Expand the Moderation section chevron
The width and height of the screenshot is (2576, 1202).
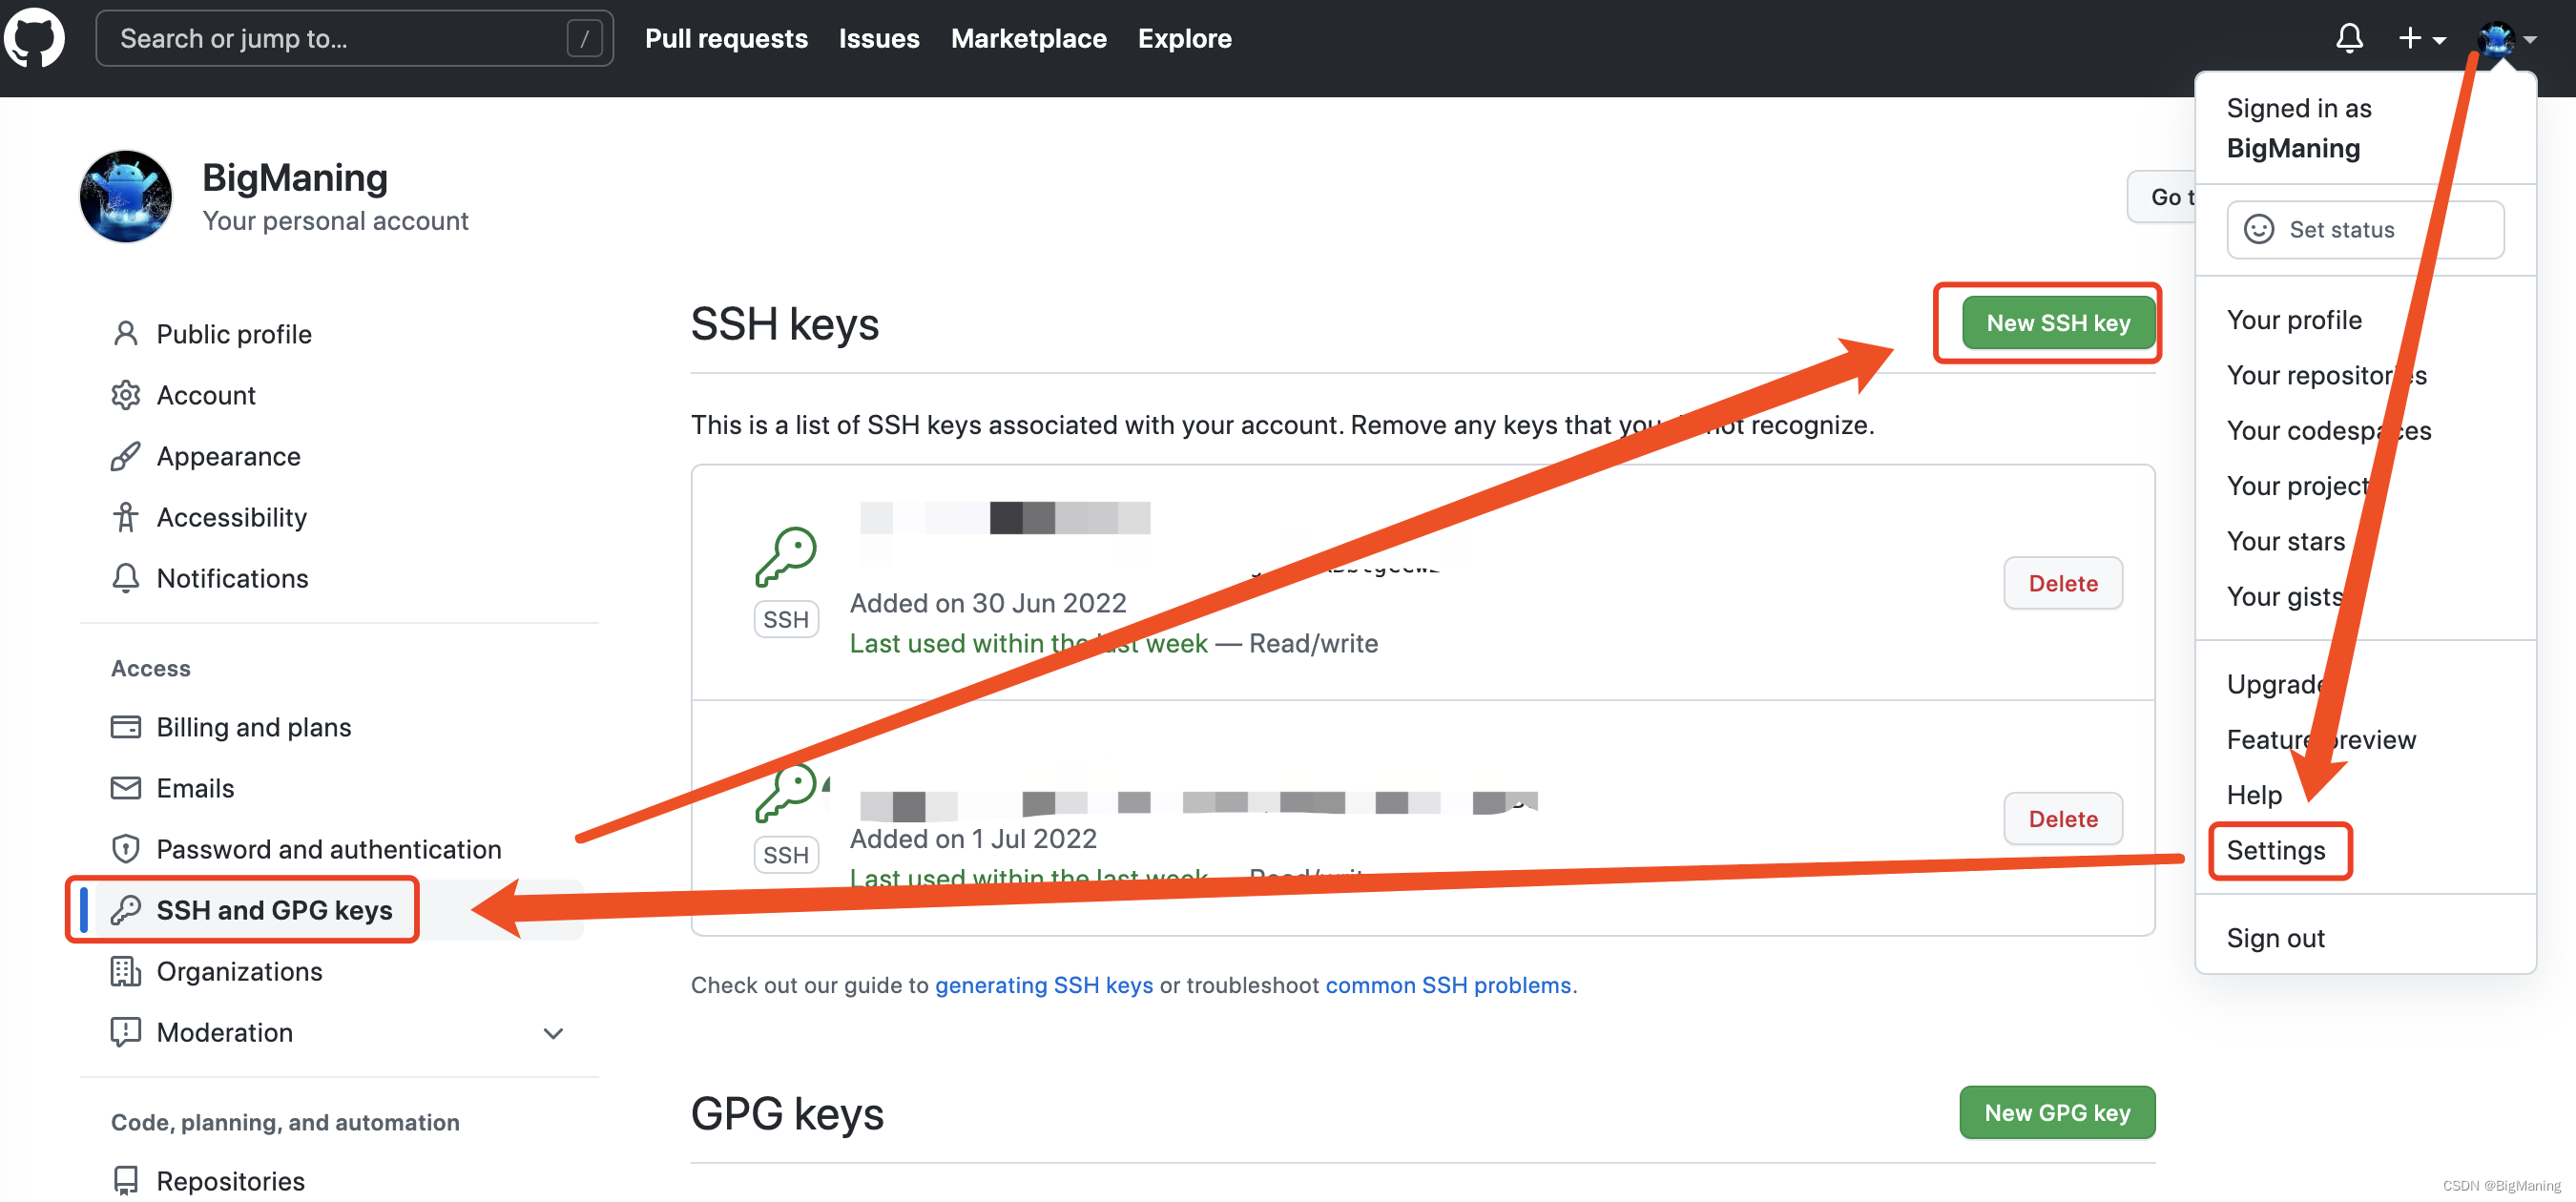pos(553,1033)
